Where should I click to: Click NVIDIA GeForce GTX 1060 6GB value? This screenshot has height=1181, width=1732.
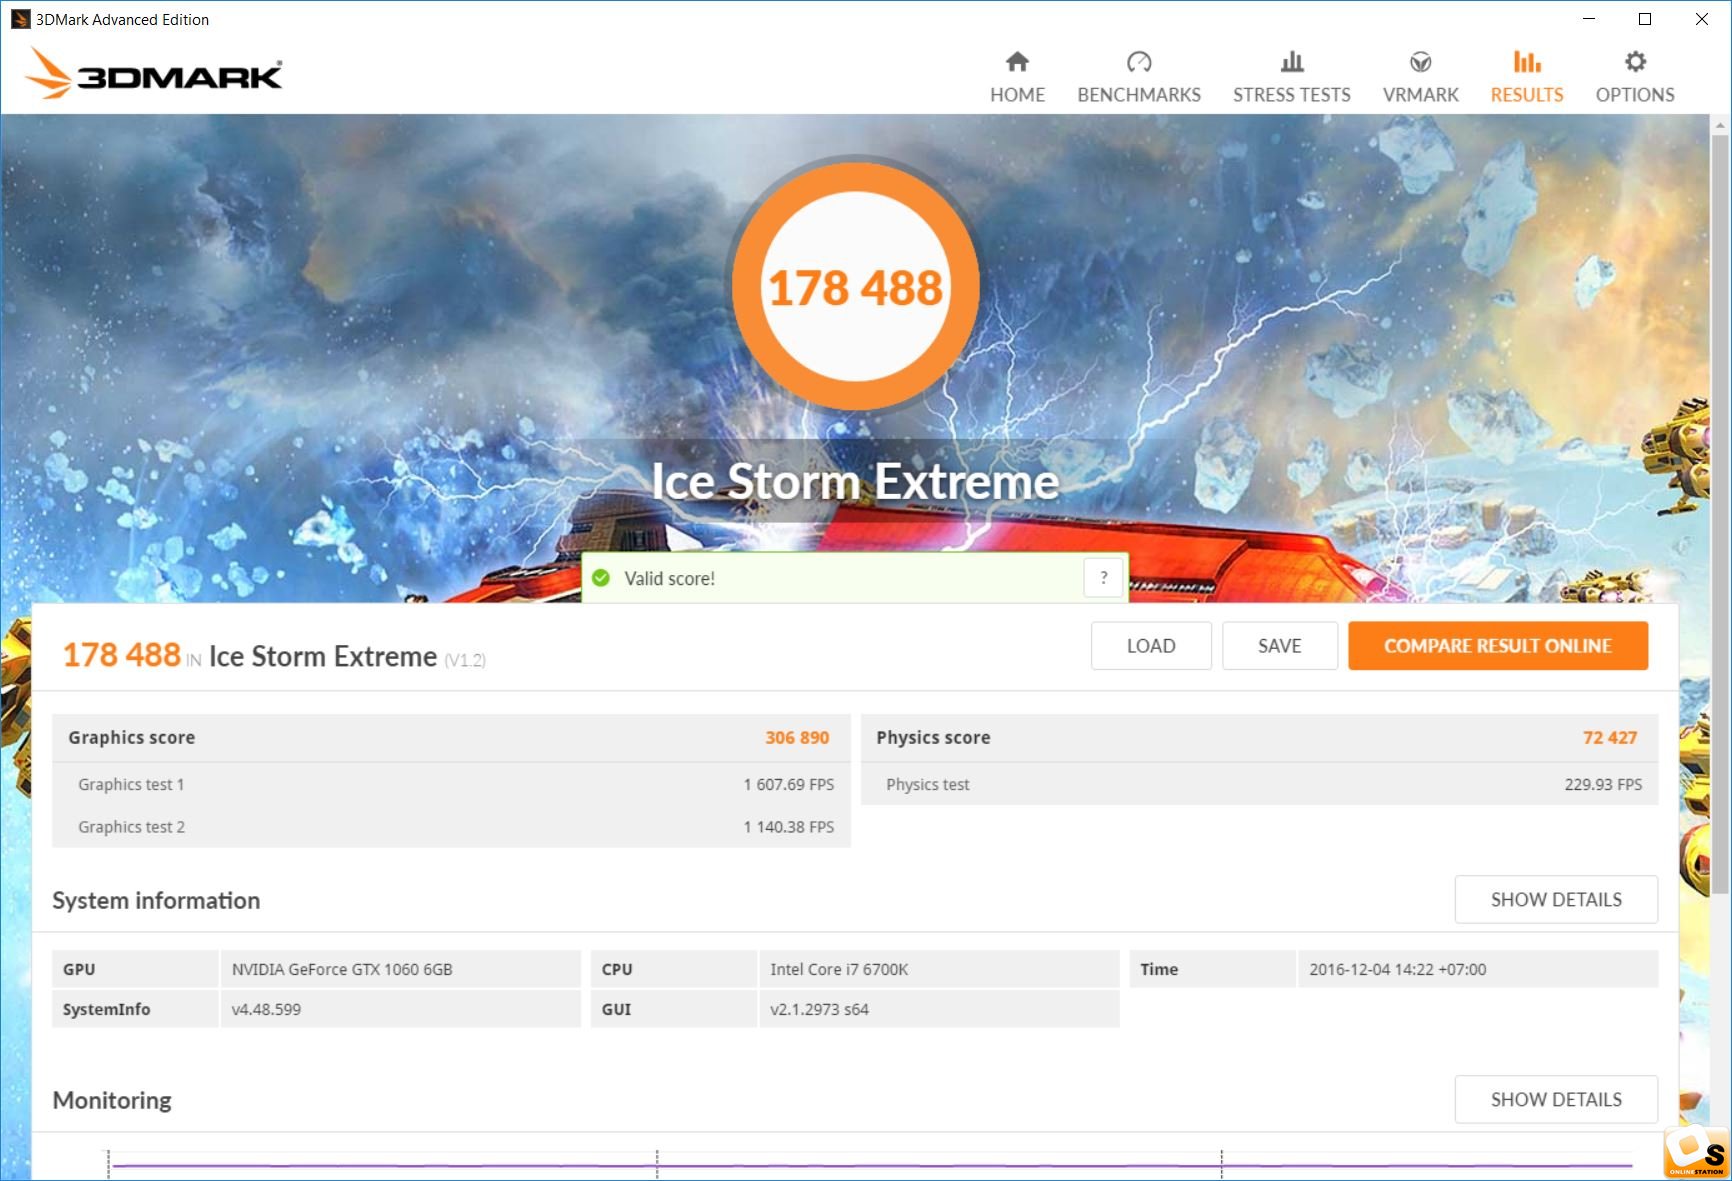click(x=342, y=969)
